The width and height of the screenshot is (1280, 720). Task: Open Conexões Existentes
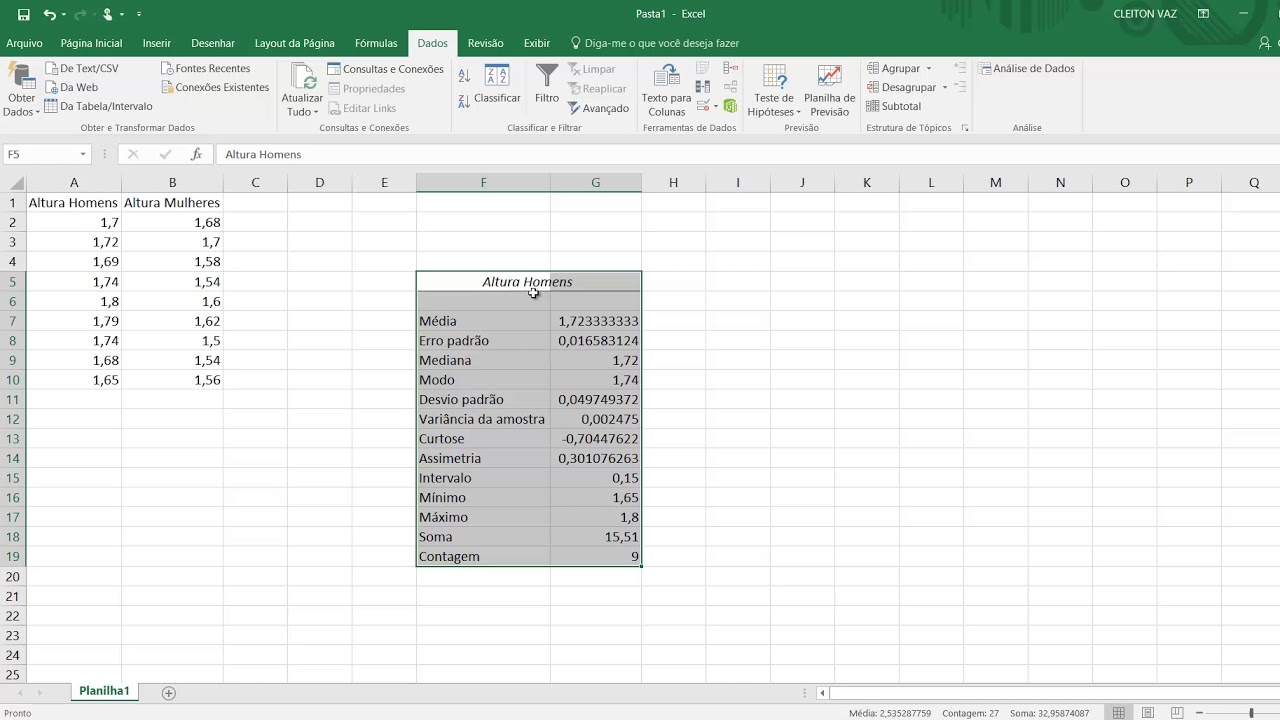pos(215,87)
